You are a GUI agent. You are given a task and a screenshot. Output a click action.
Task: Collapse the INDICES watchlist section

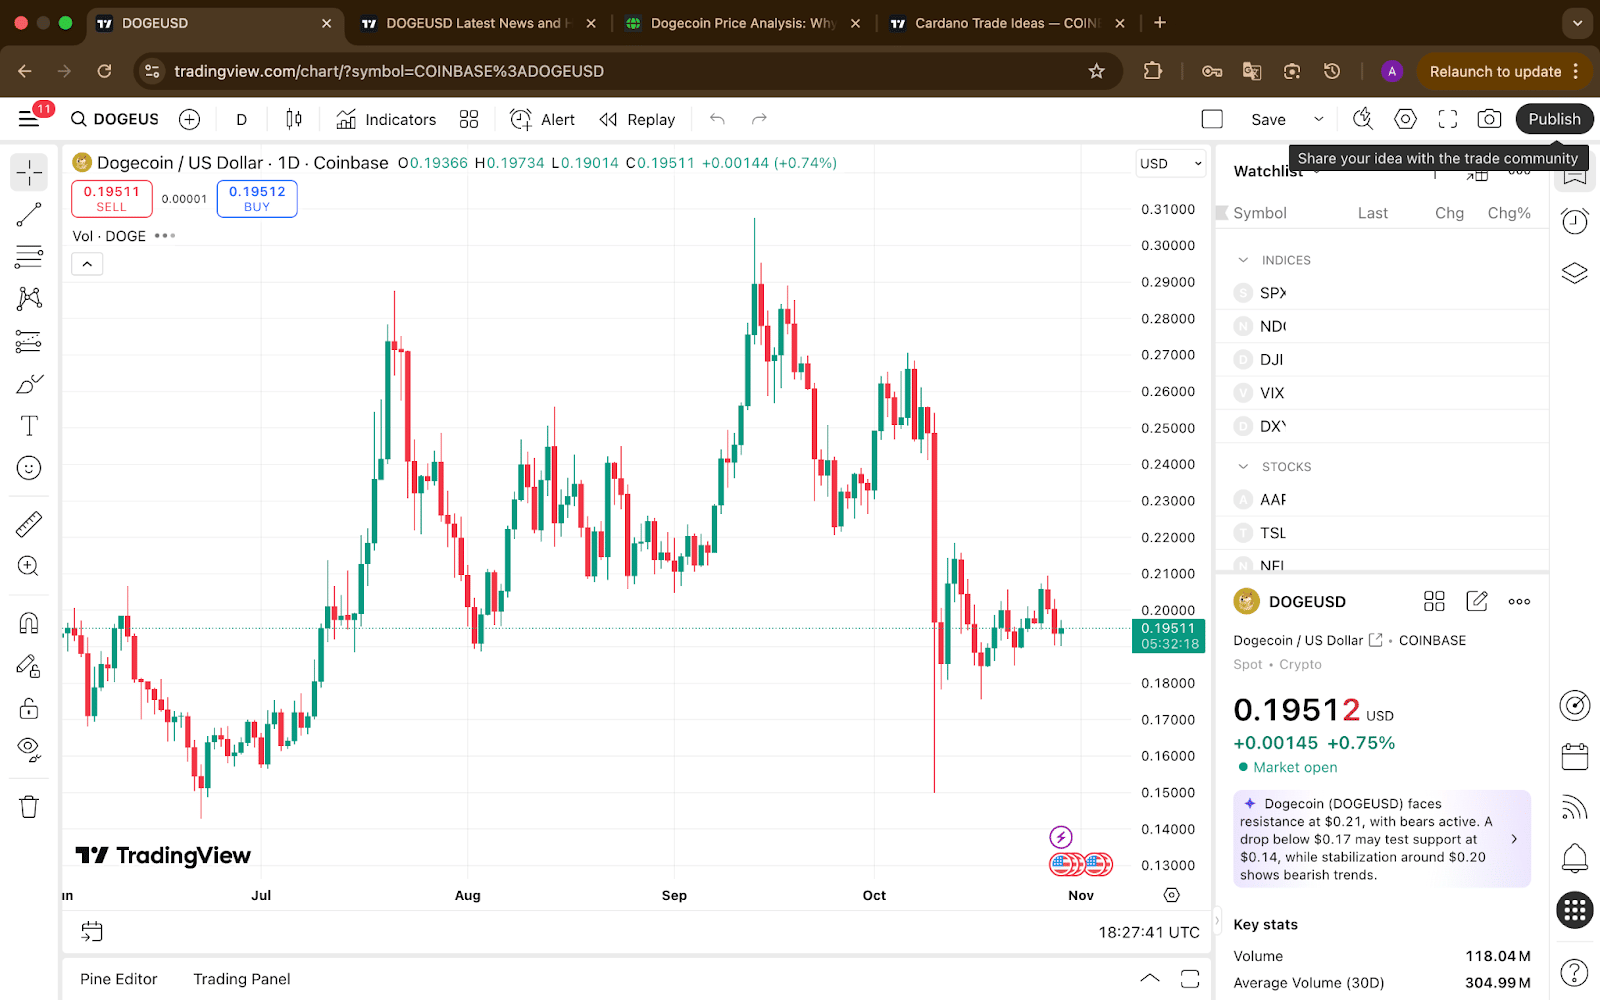(1243, 260)
